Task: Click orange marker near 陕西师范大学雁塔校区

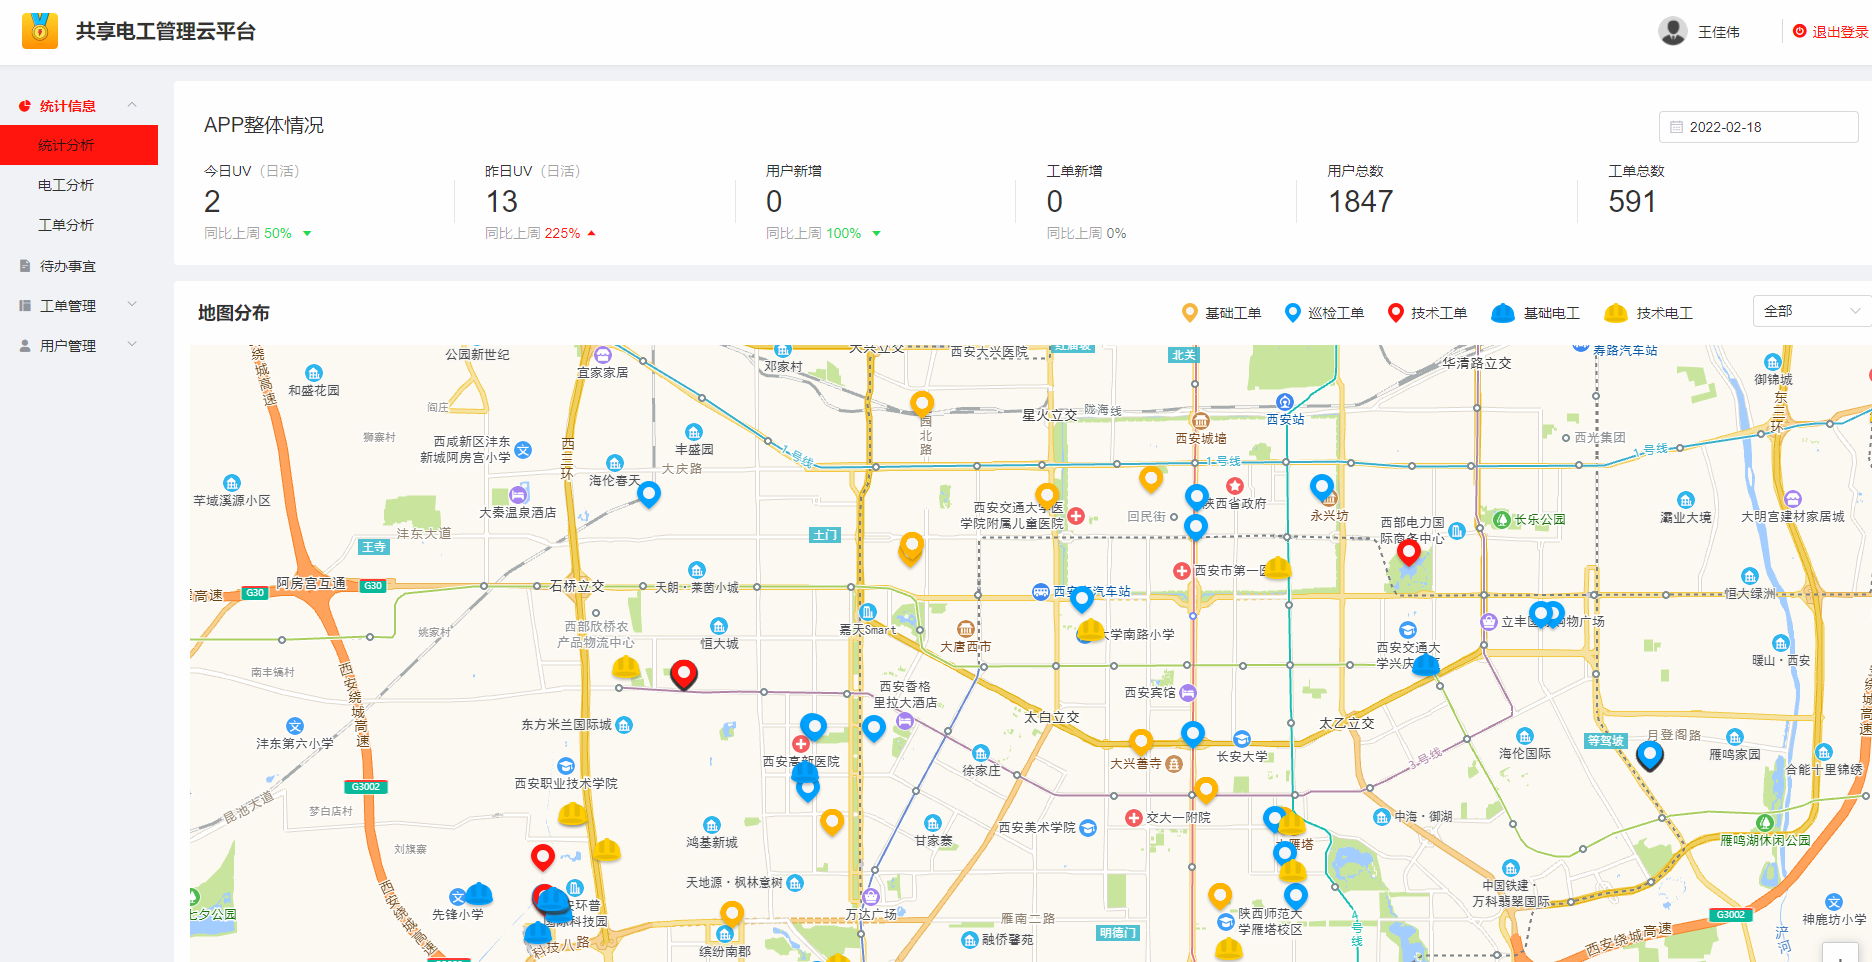Action: [1220, 896]
